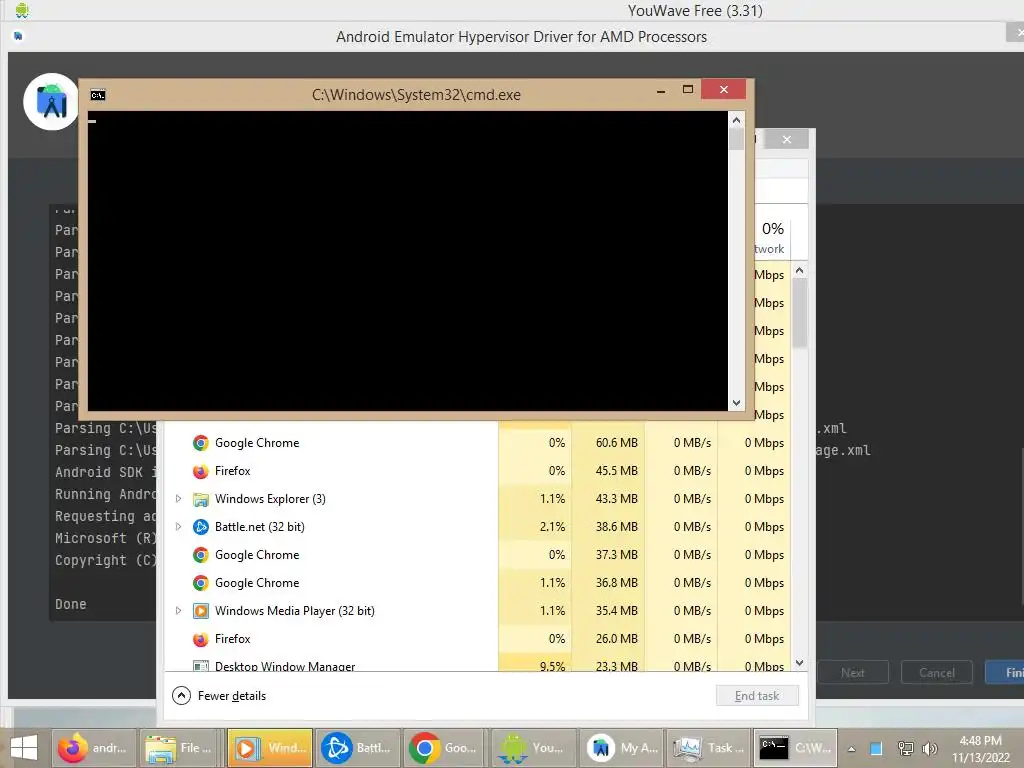Click the YouWave Android icon in title bar
1024x768 pixels.
[22, 10]
